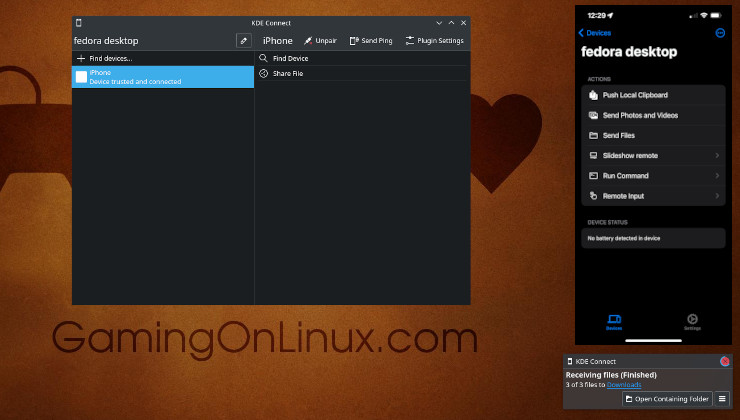Send Ping to the iPhone

(x=371, y=41)
